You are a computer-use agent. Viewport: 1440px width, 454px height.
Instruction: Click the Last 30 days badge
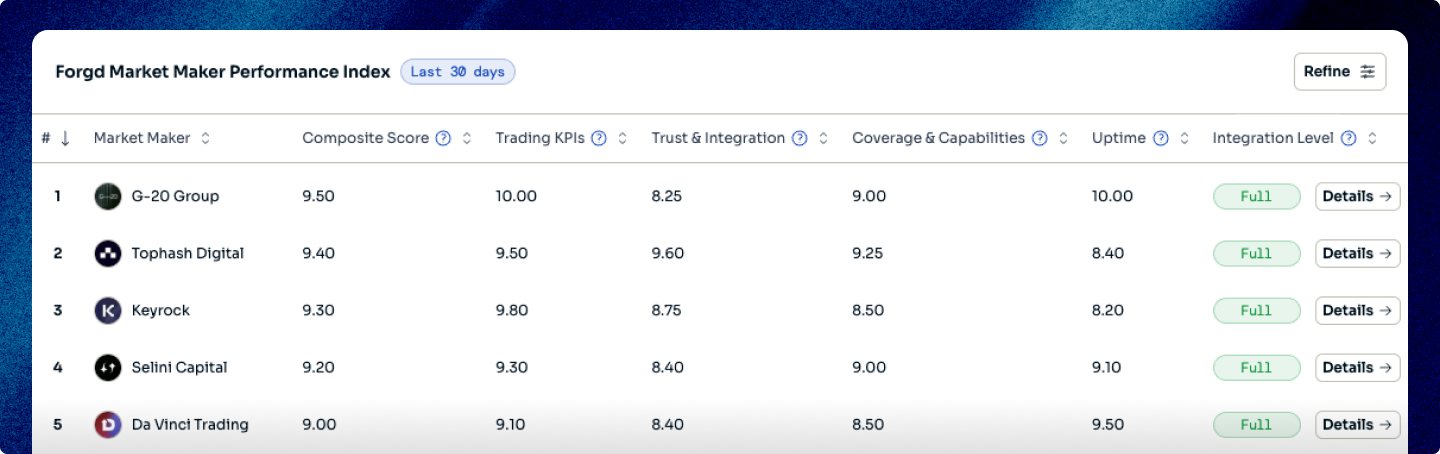pyautogui.click(x=458, y=72)
